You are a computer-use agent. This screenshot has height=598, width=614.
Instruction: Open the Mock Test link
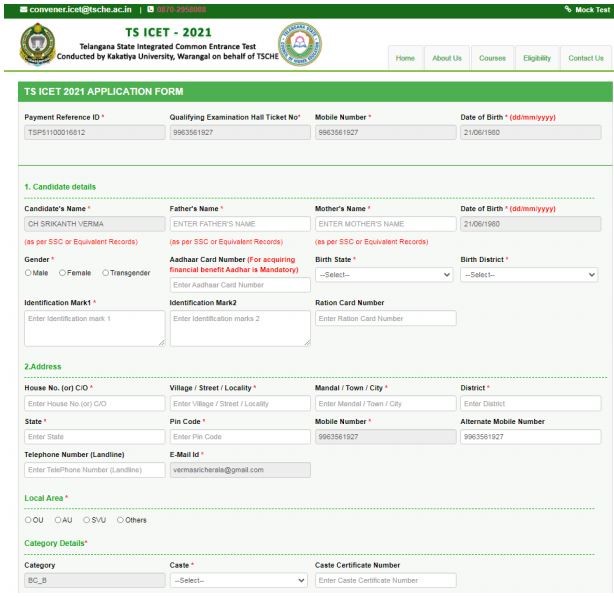tap(592, 10)
